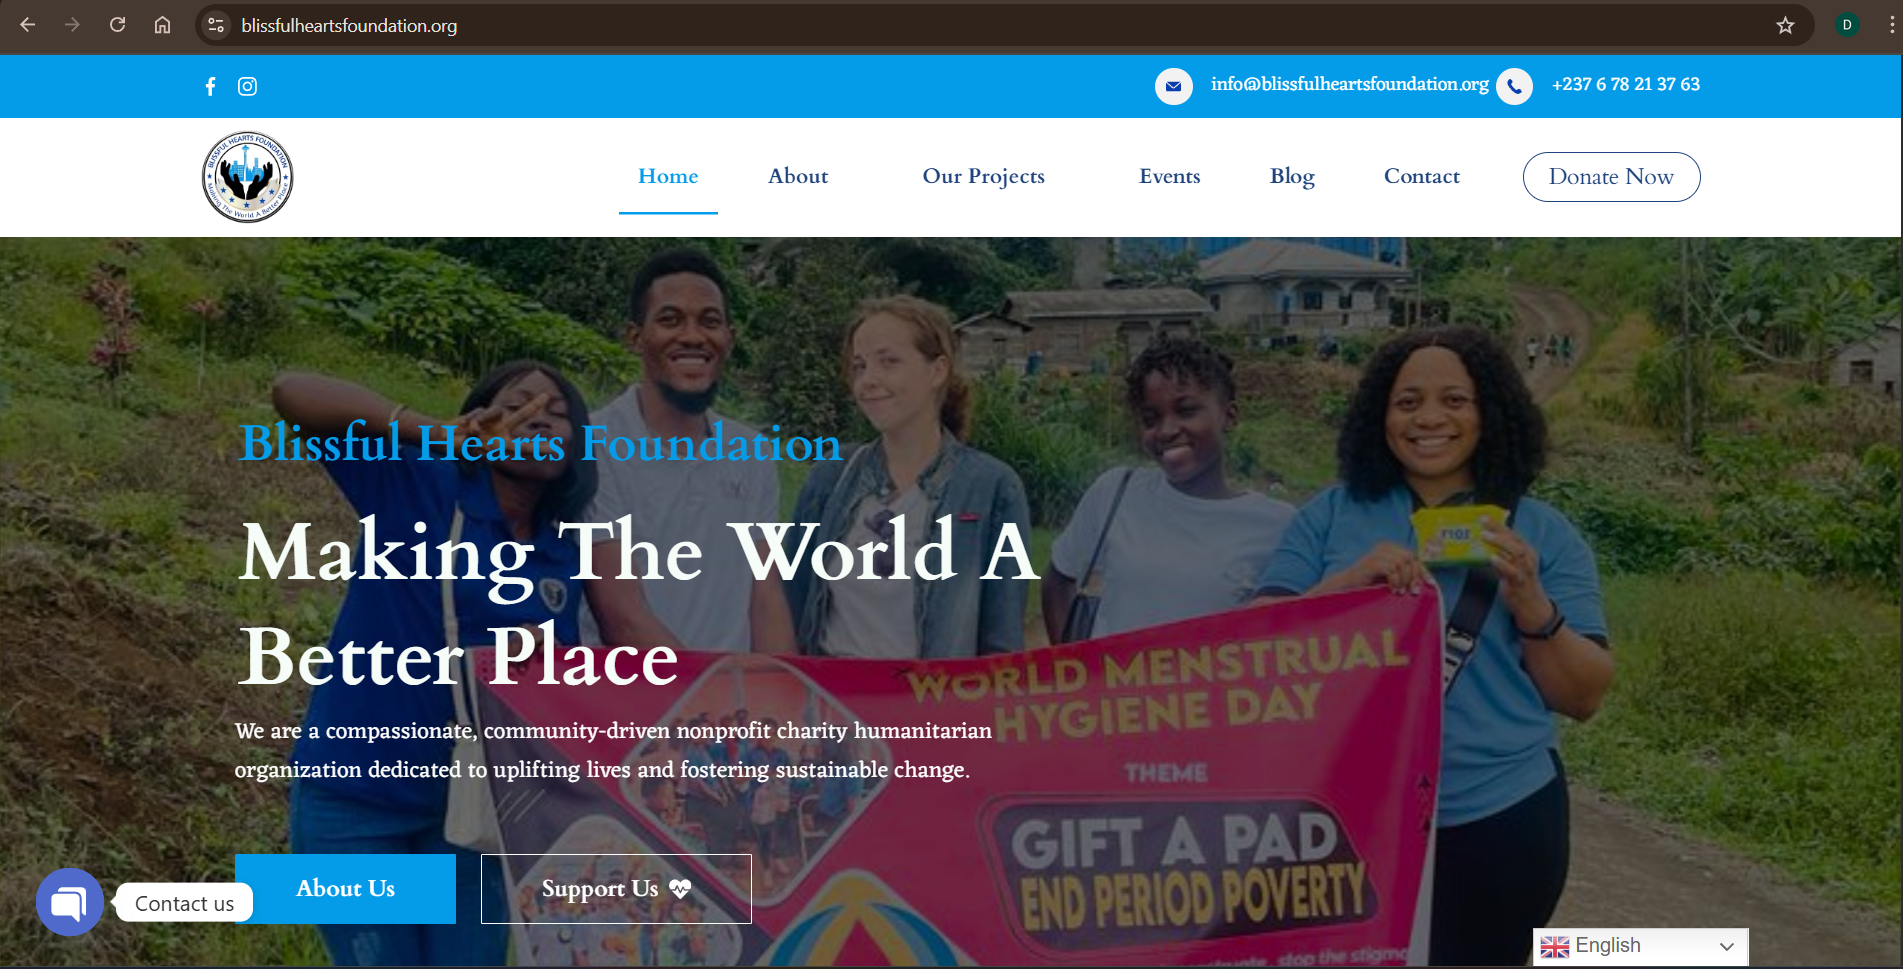Screen dimensions: 1903x969
Task: Click the browser address bar URL
Action: point(349,26)
